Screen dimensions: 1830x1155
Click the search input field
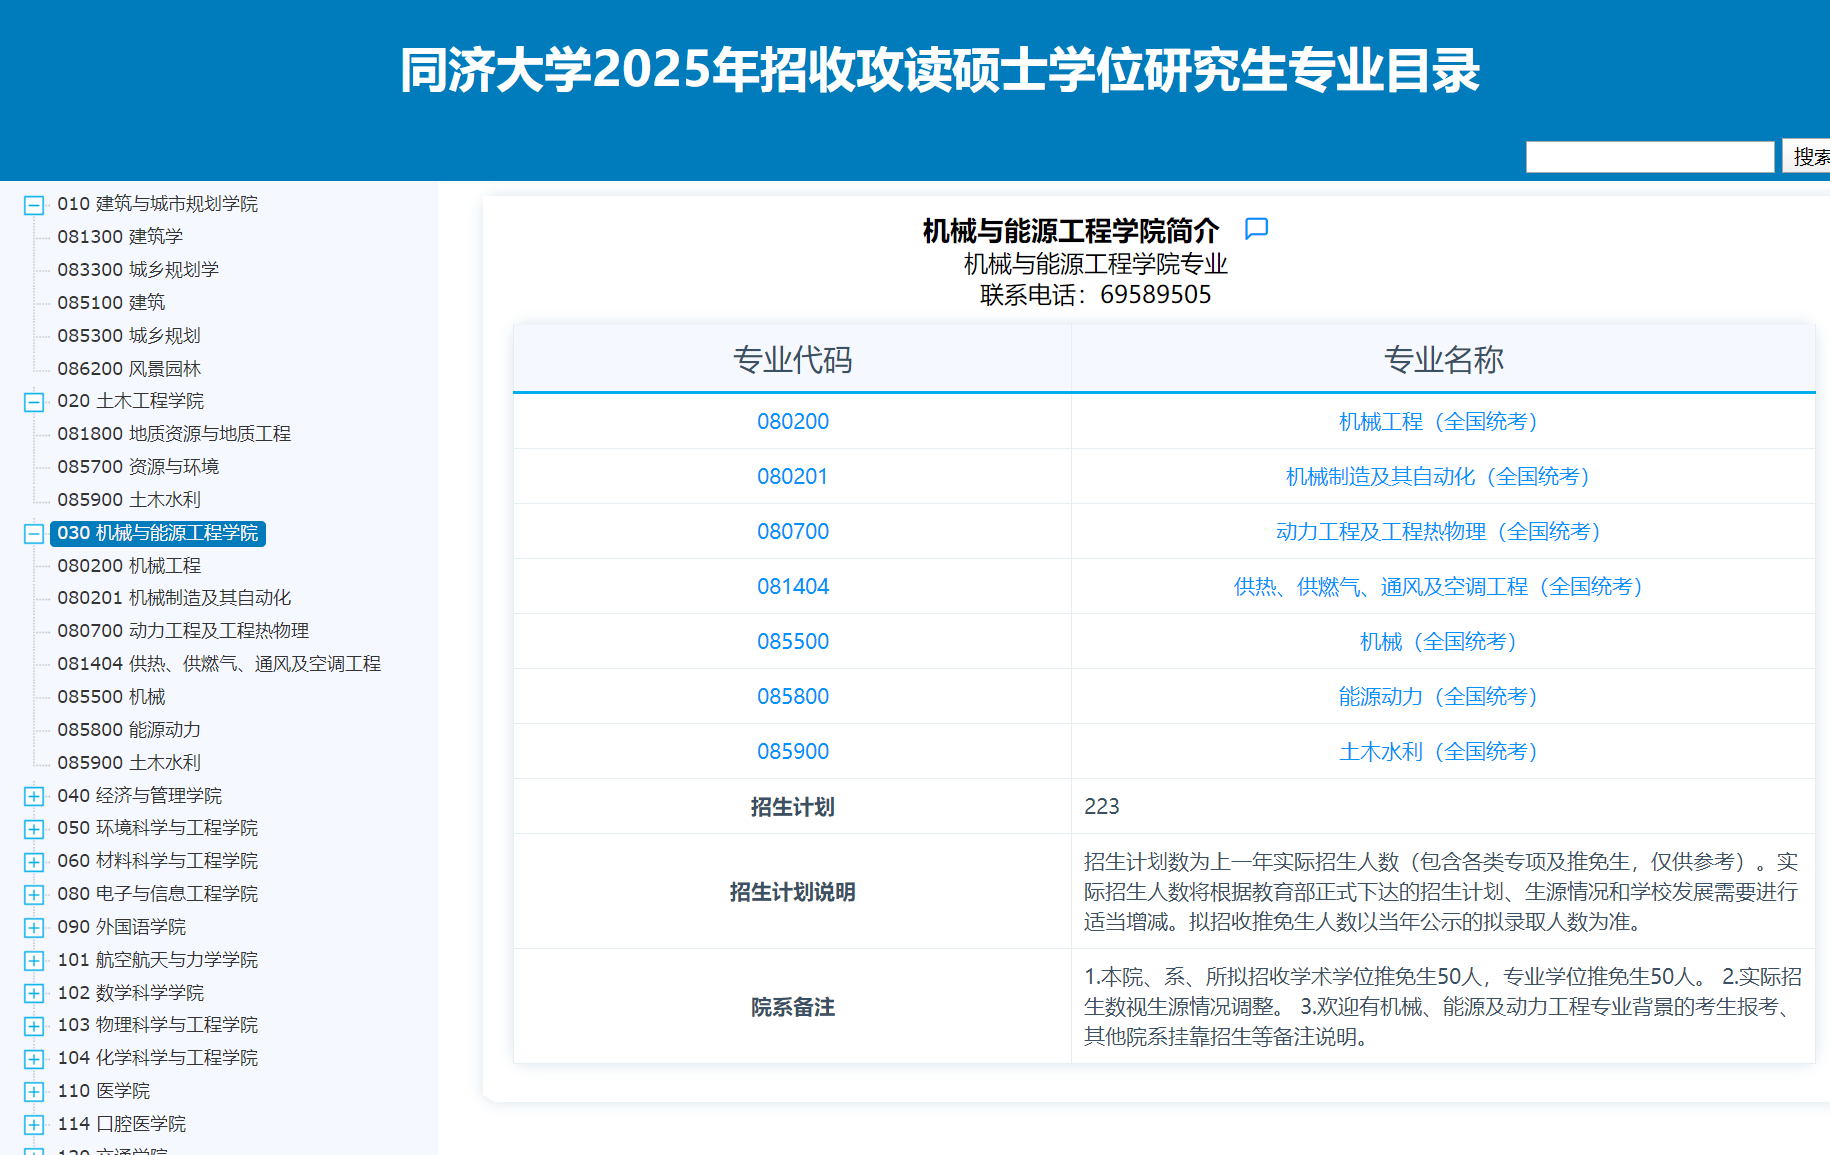pyautogui.click(x=1650, y=157)
